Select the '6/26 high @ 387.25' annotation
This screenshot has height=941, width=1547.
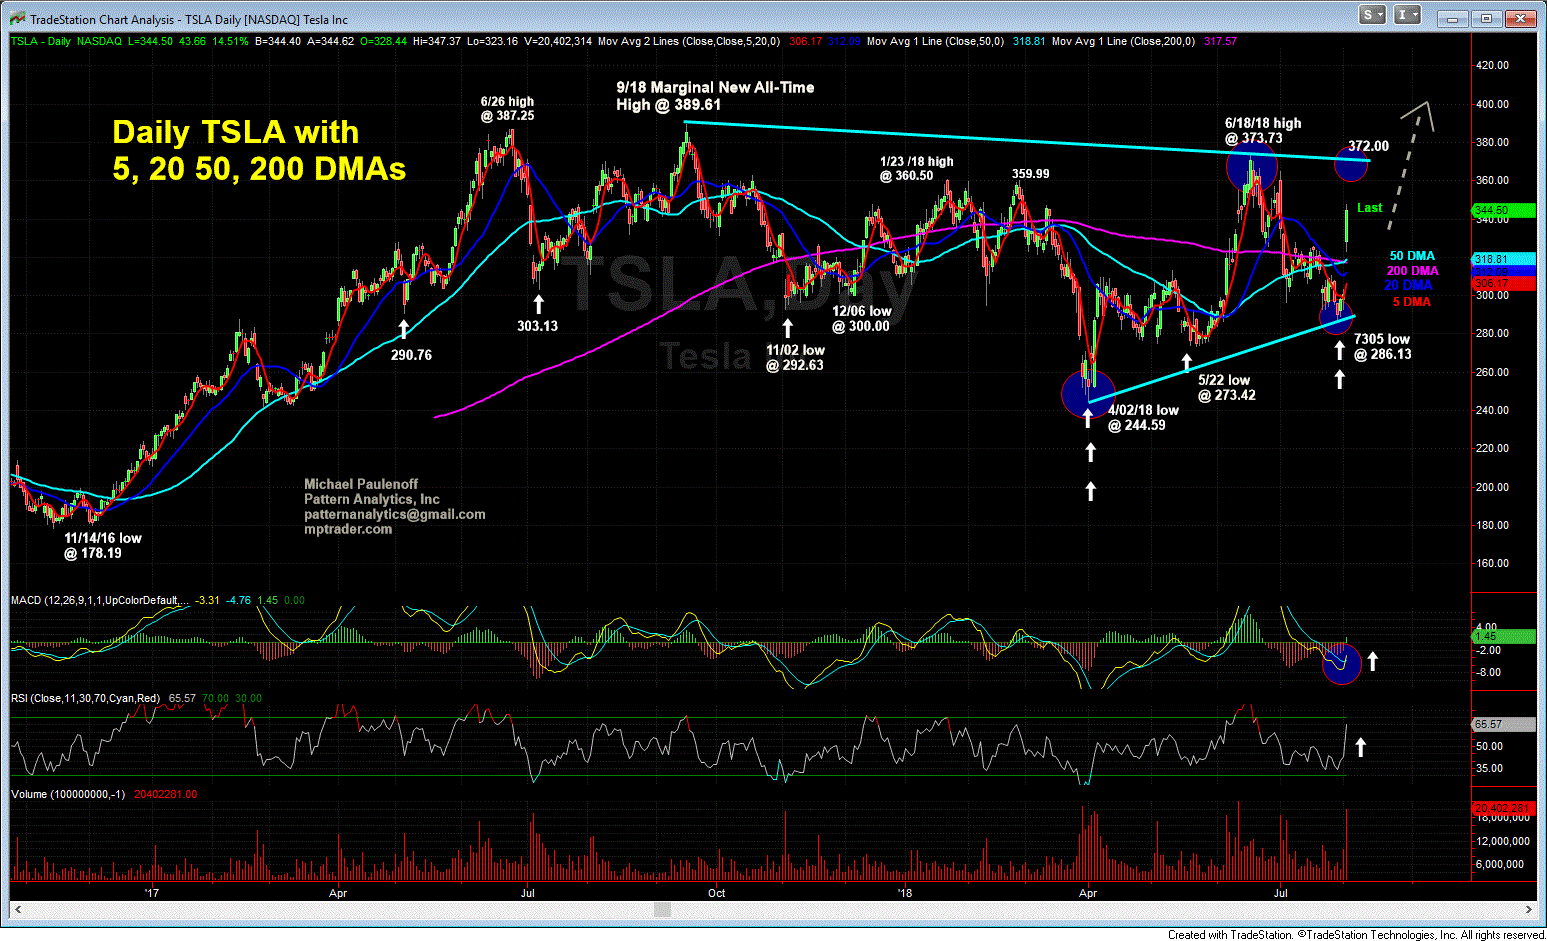[507, 108]
